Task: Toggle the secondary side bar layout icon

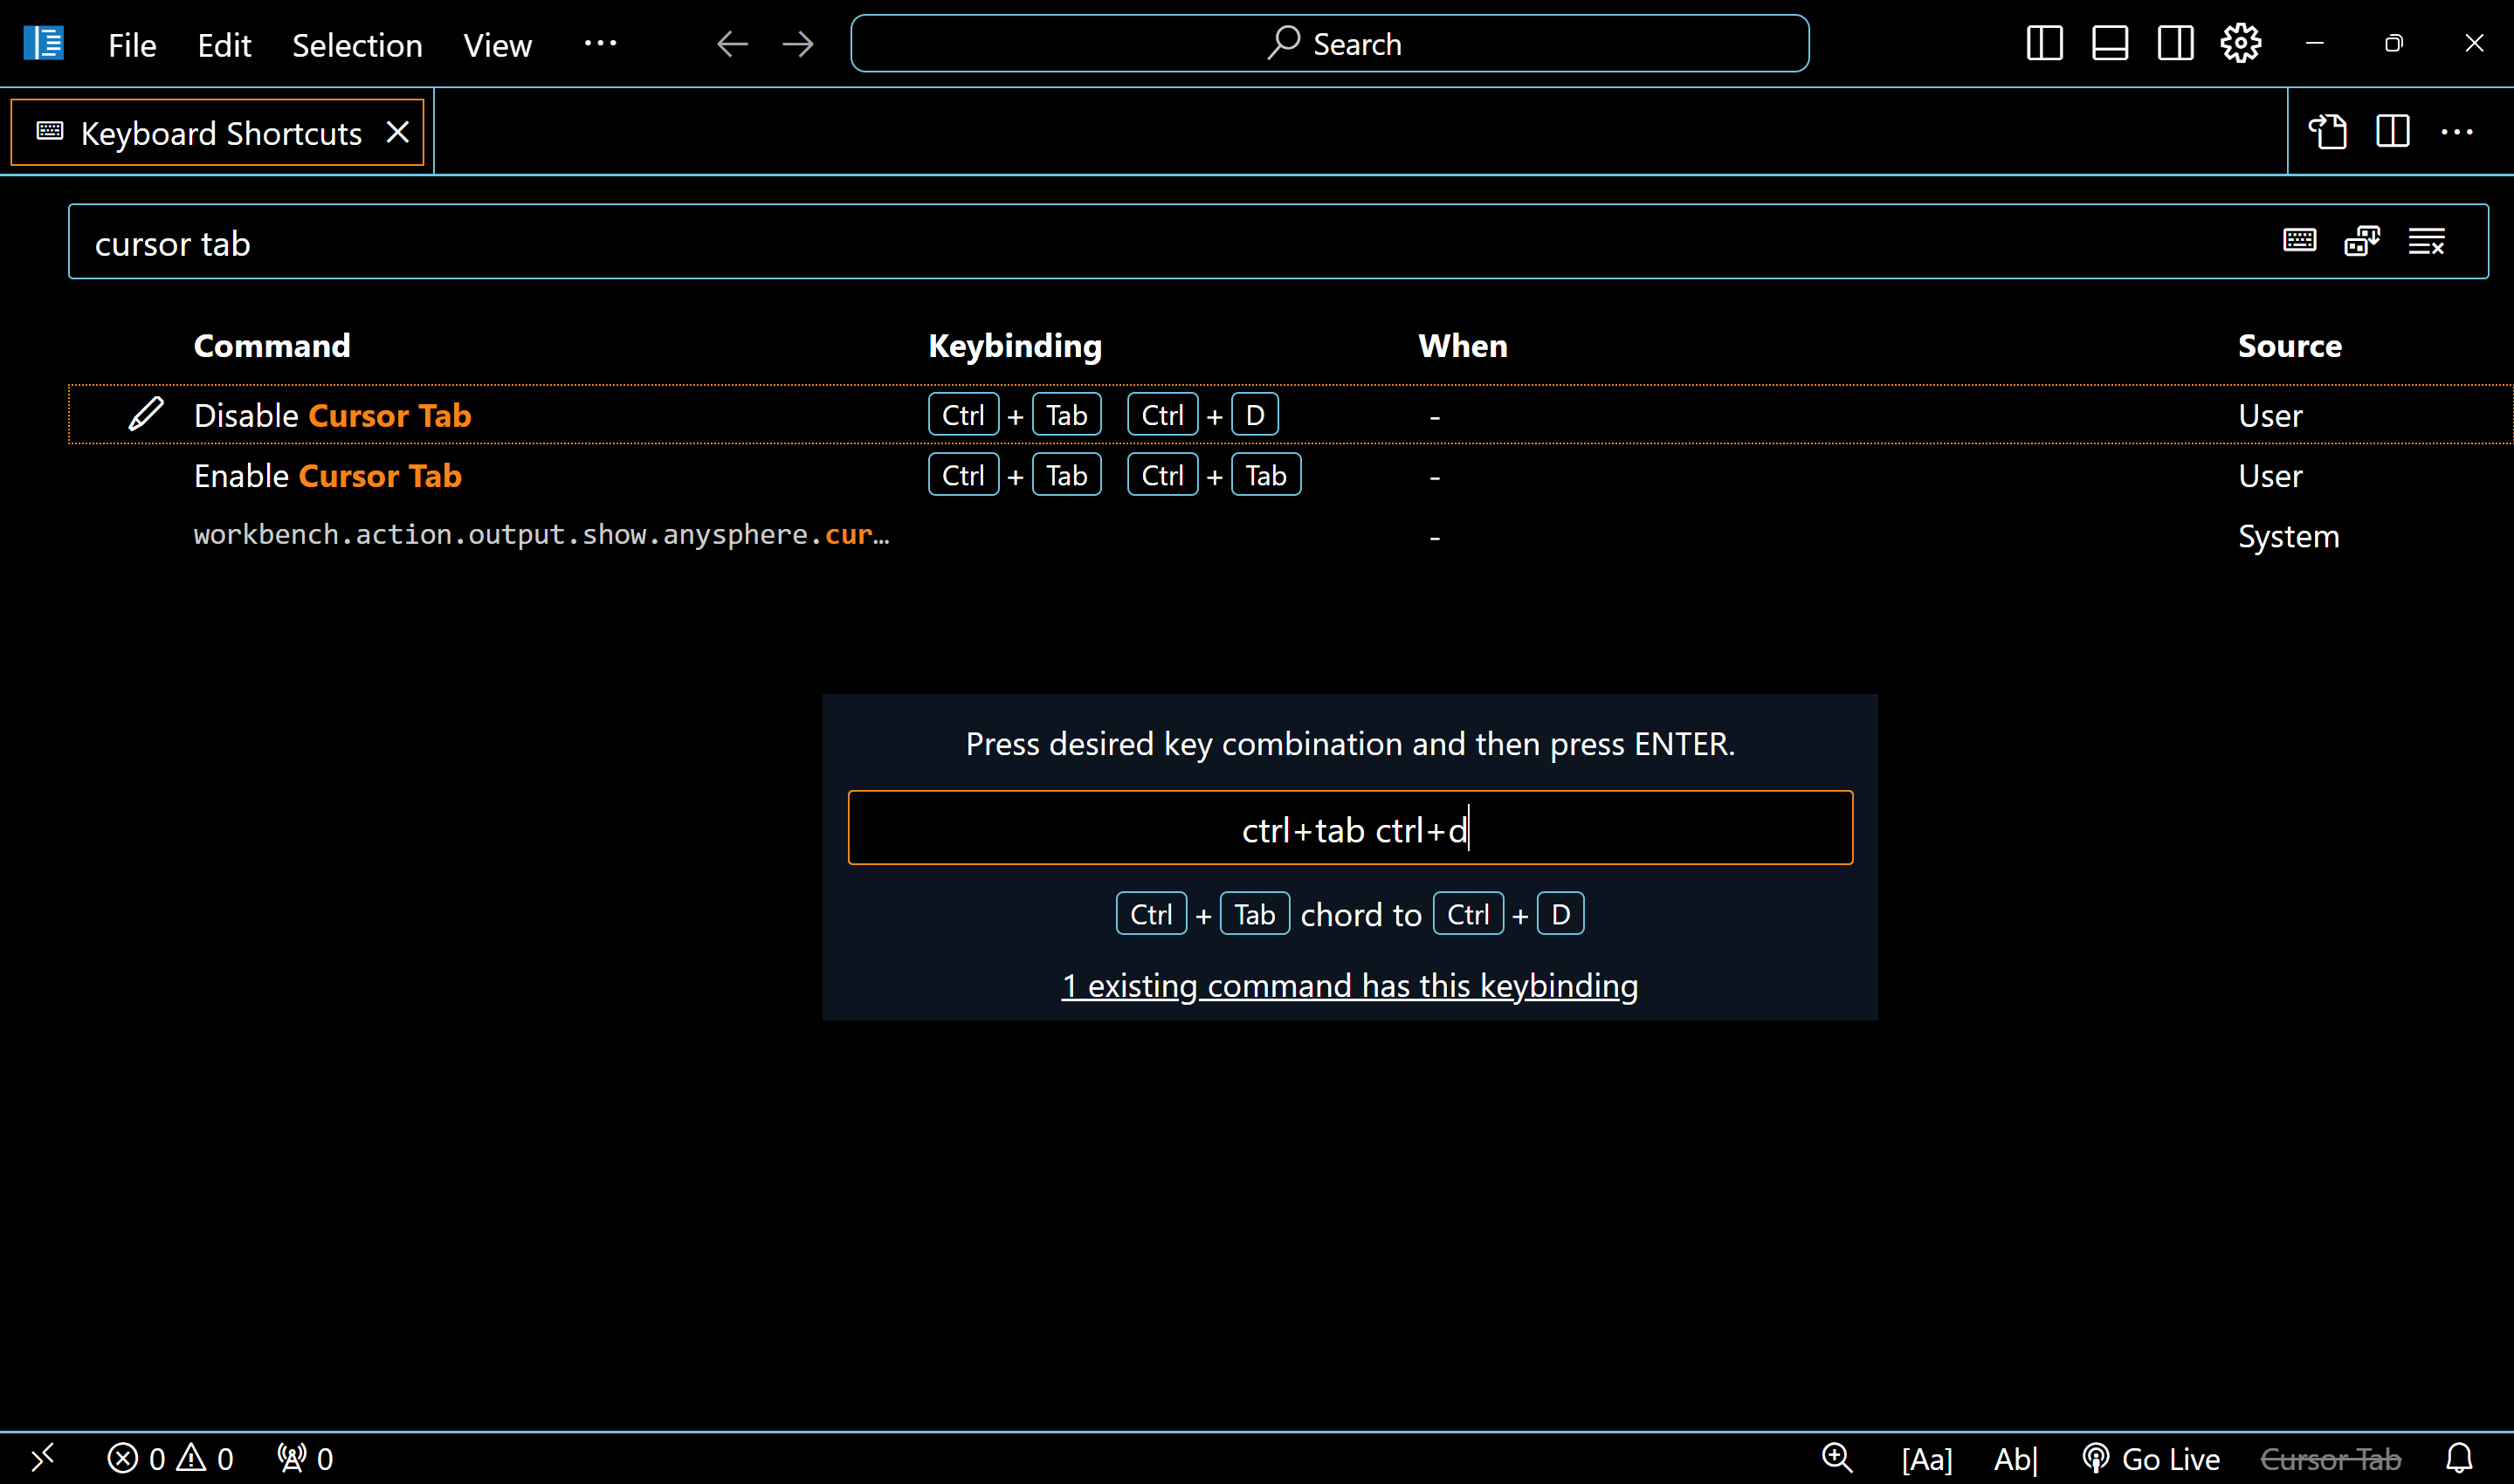Action: 2175,43
